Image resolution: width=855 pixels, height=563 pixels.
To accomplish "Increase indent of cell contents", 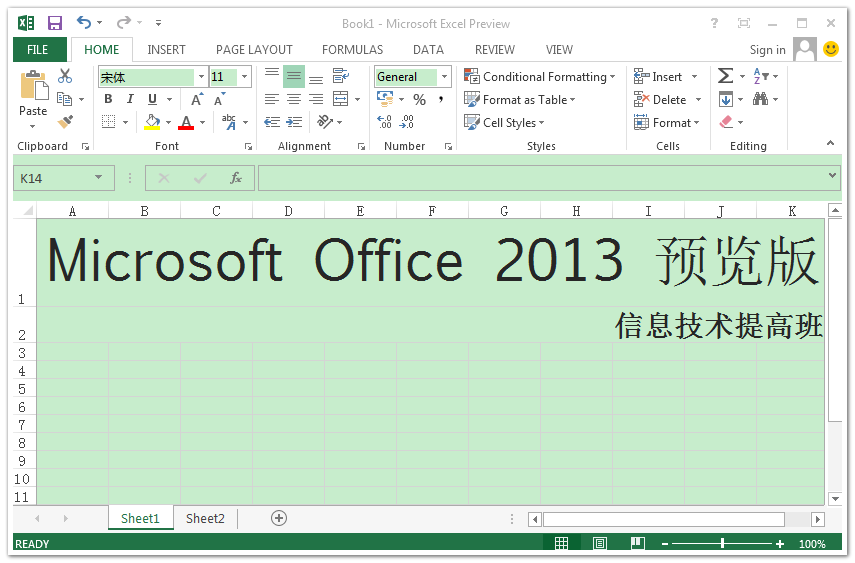I will click(294, 122).
